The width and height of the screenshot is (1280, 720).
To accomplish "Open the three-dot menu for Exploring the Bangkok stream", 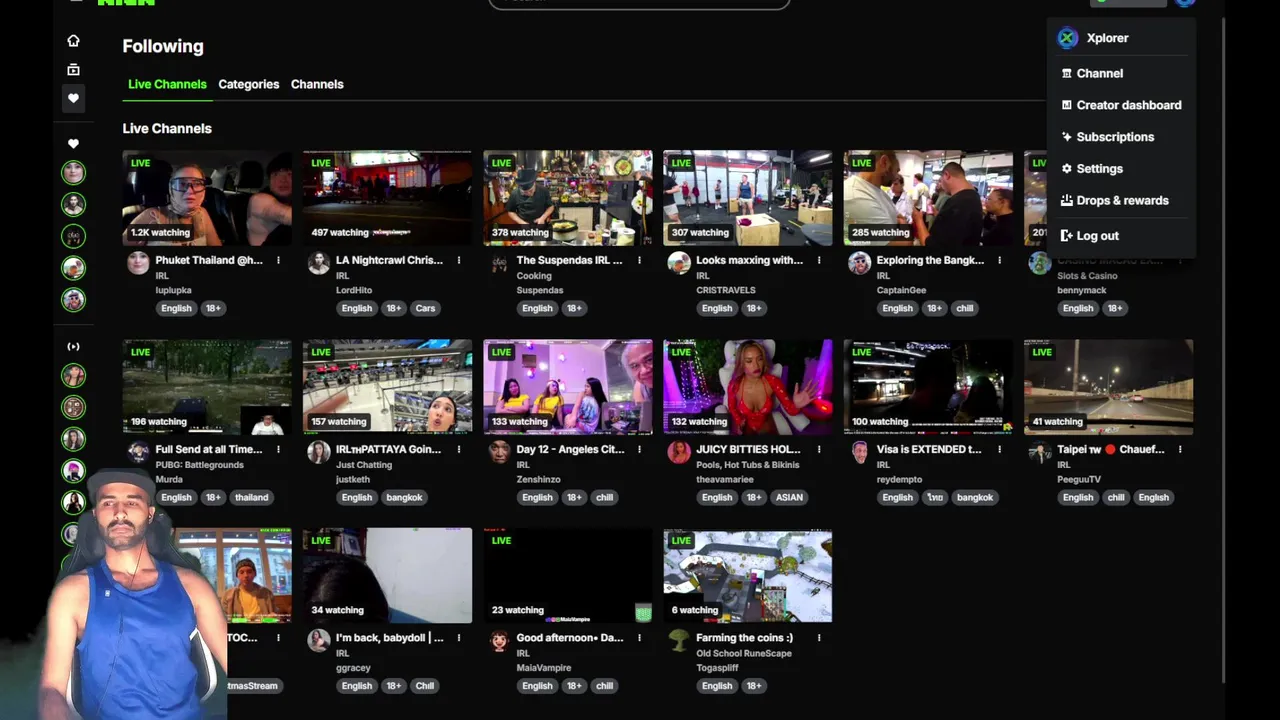I will (999, 260).
